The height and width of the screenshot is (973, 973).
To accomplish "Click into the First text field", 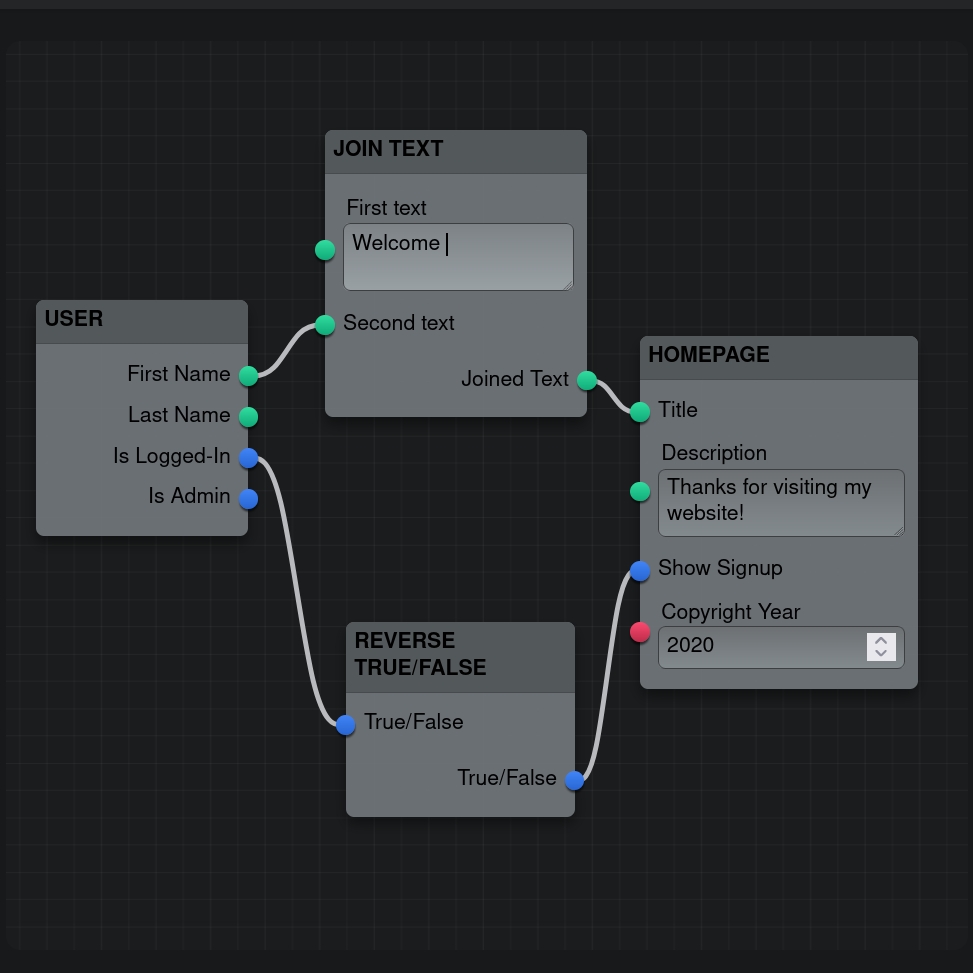I will pos(459,257).
